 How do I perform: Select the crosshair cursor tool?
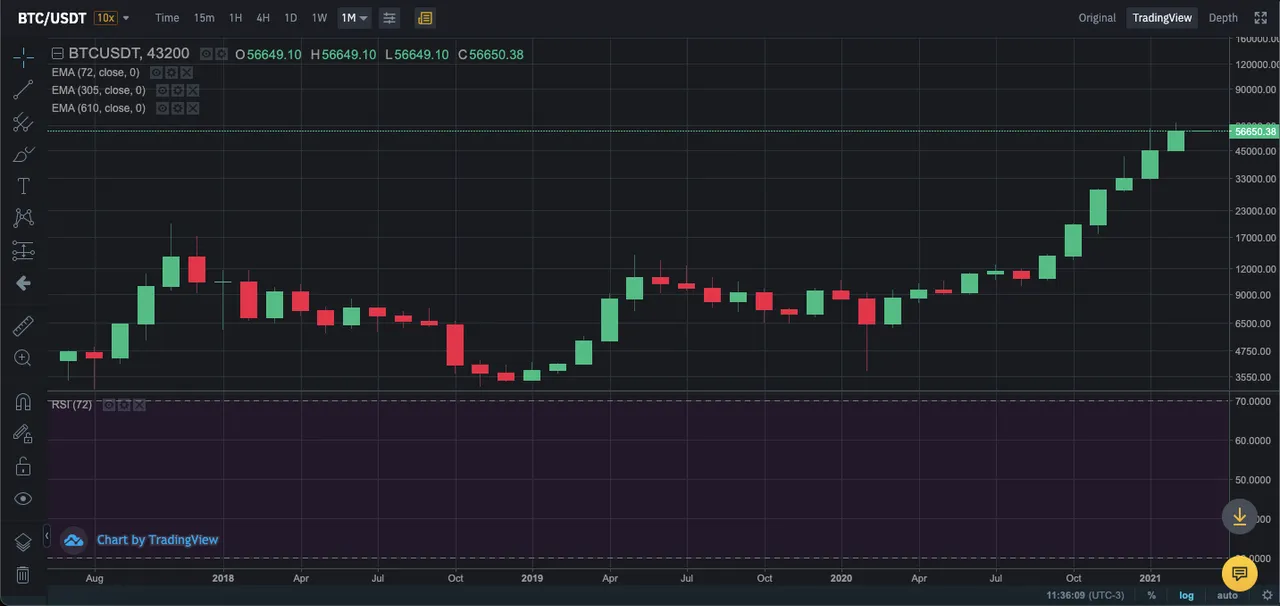pyautogui.click(x=23, y=57)
